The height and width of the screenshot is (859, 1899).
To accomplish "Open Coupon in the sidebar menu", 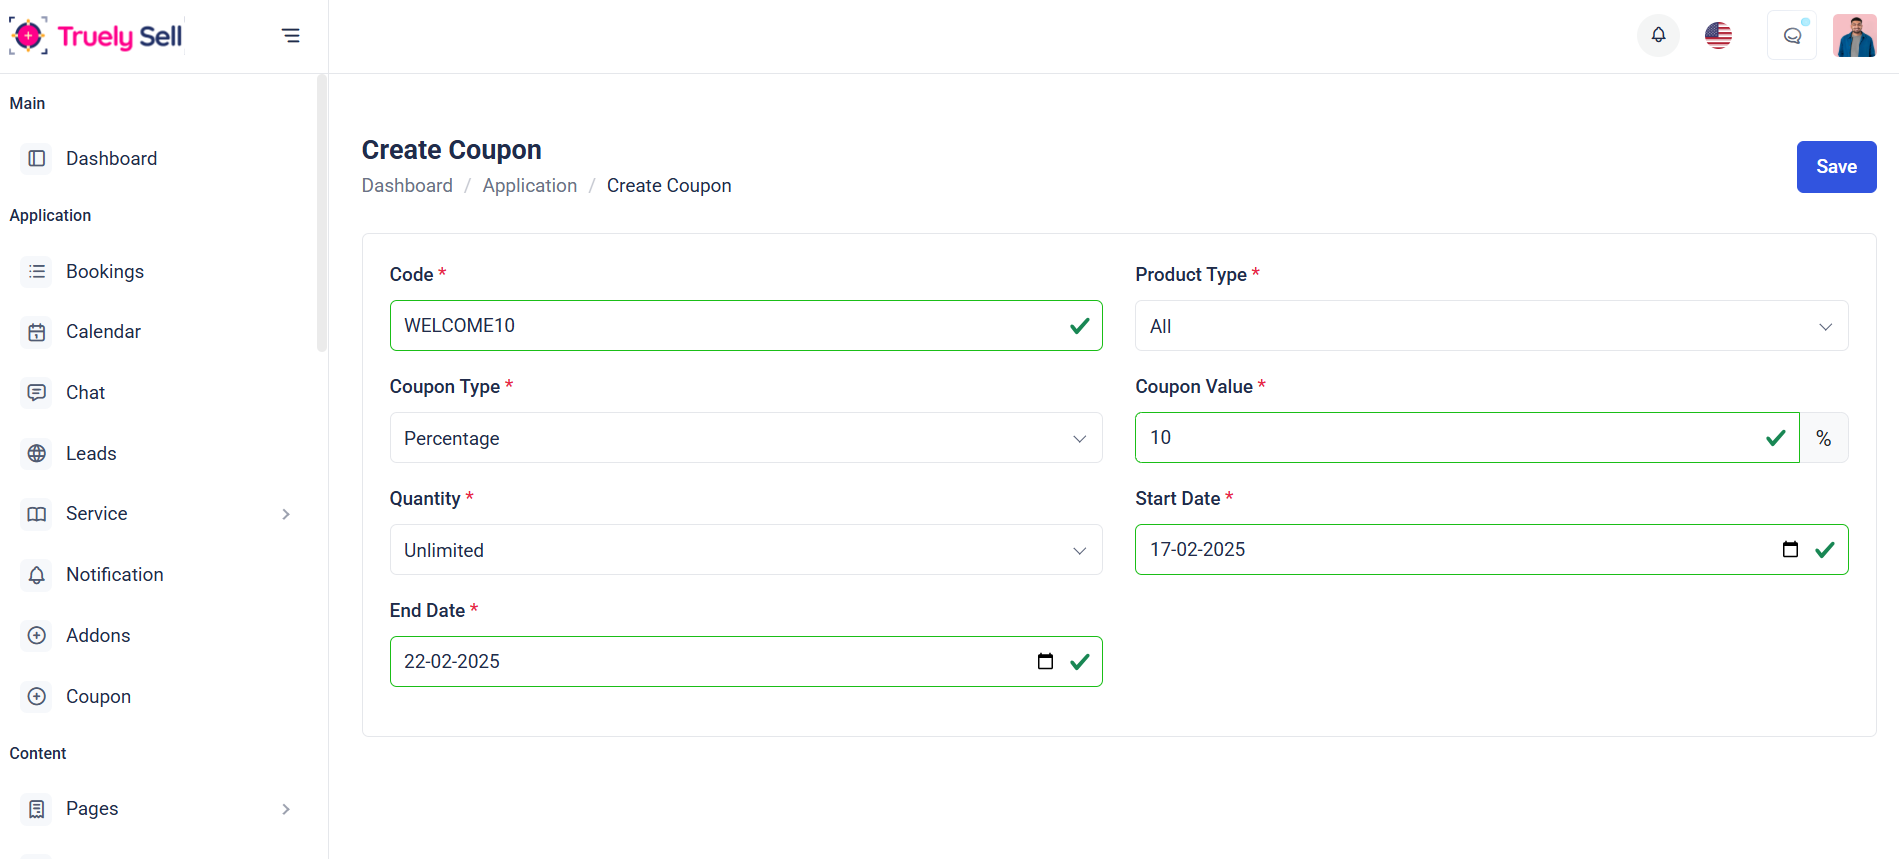I will [x=98, y=697].
